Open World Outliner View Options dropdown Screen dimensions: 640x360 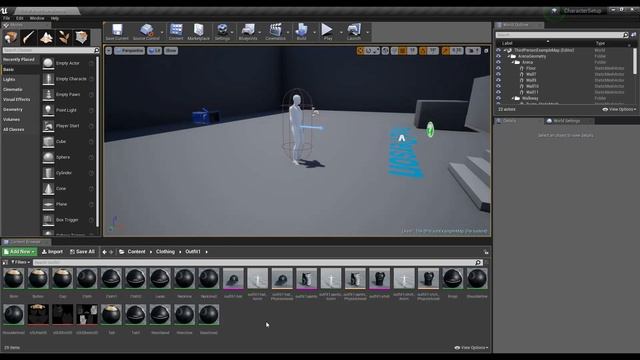[x=619, y=109]
